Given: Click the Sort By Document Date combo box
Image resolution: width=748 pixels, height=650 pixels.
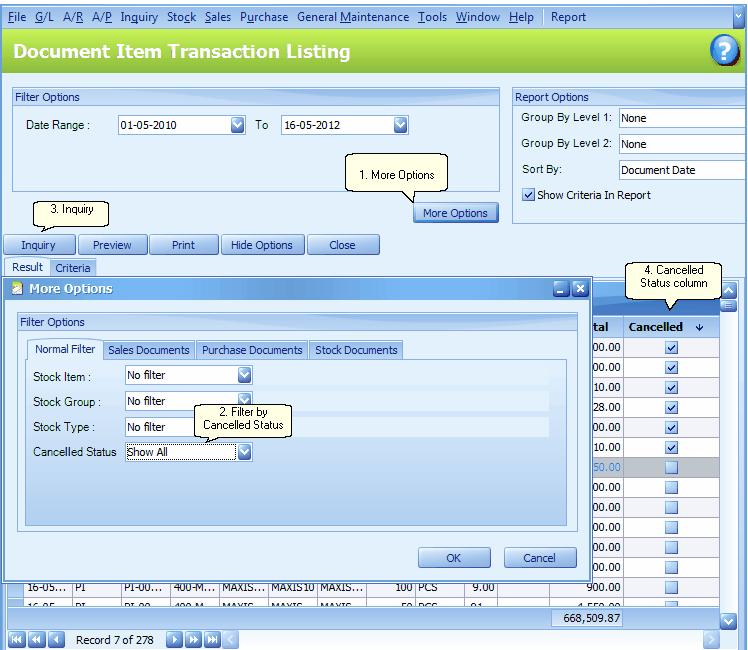Looking at the screenshot, I should click(683, 170).
